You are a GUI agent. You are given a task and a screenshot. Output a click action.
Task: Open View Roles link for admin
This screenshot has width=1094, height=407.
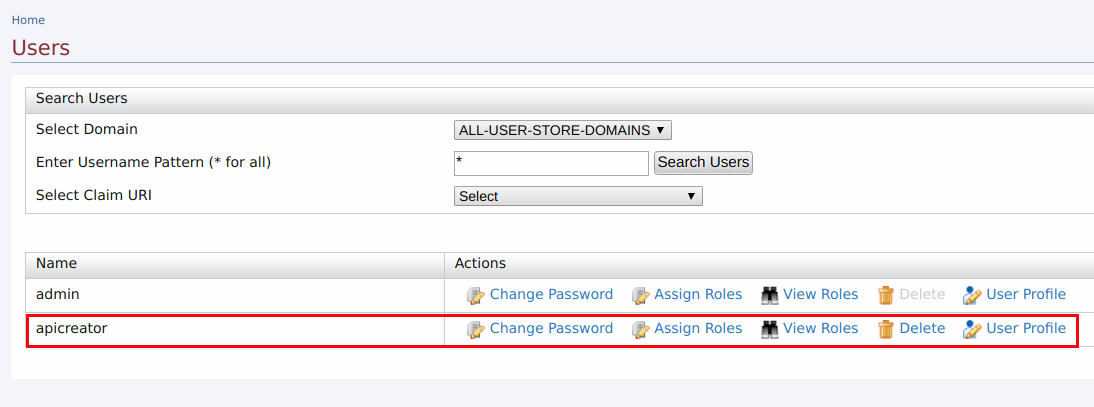(x=820, y=295)
